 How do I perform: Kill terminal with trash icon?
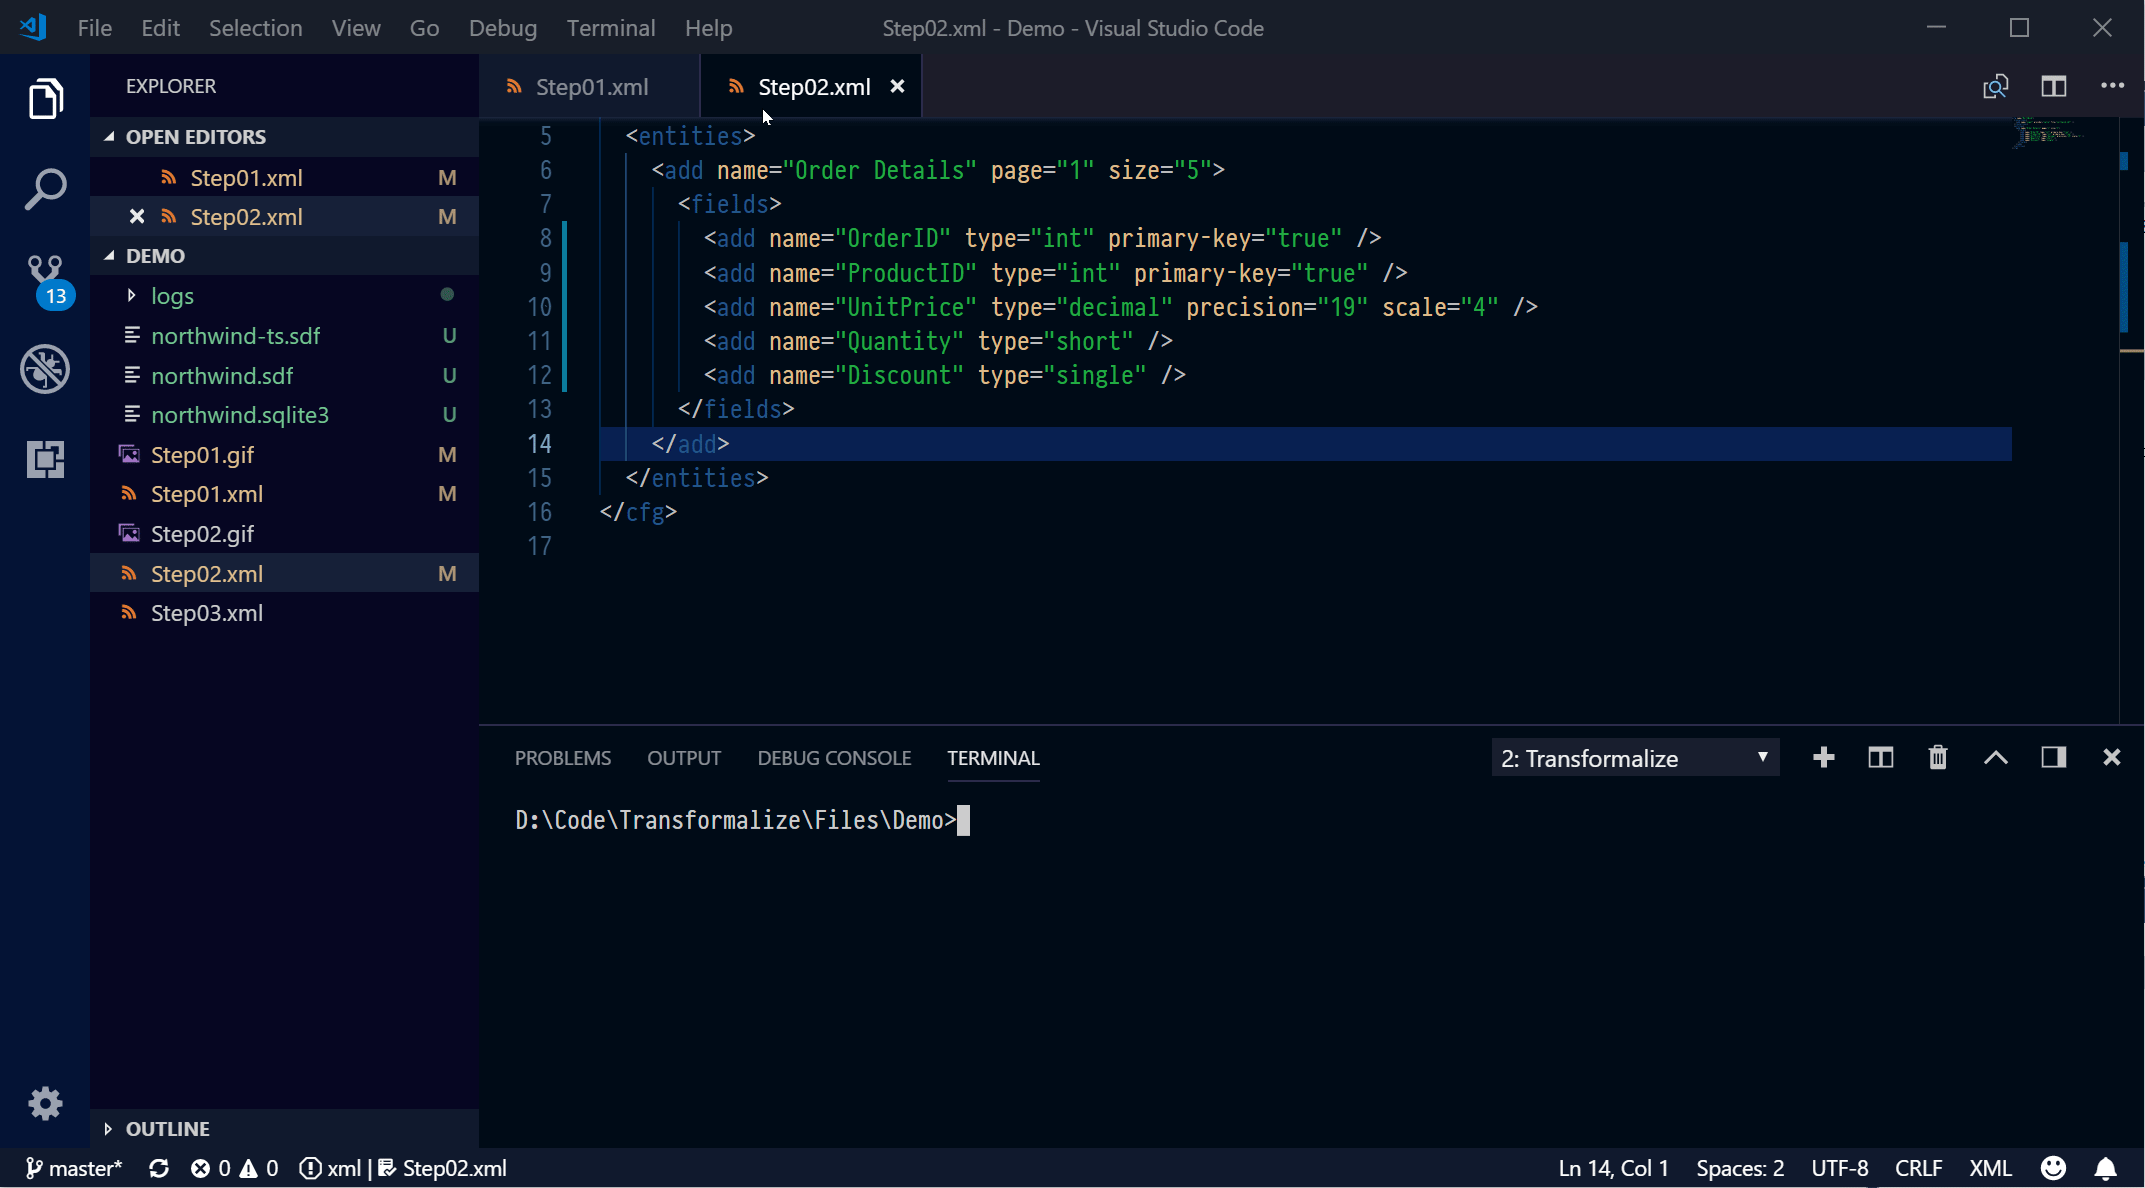point(1938,758)
